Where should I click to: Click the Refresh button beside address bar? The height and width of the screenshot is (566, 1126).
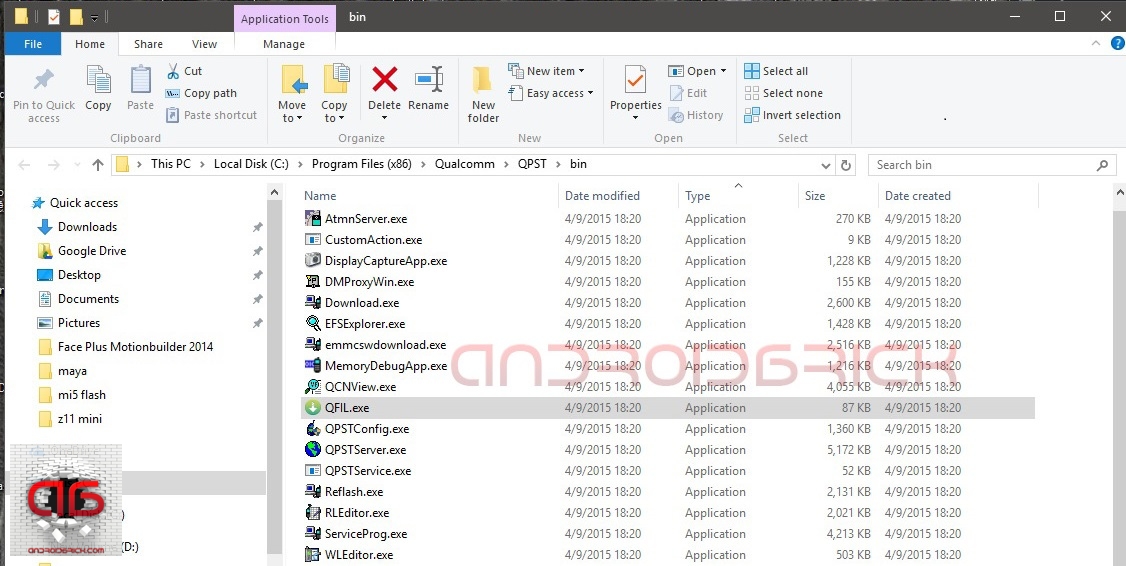[x=847, y=165]
